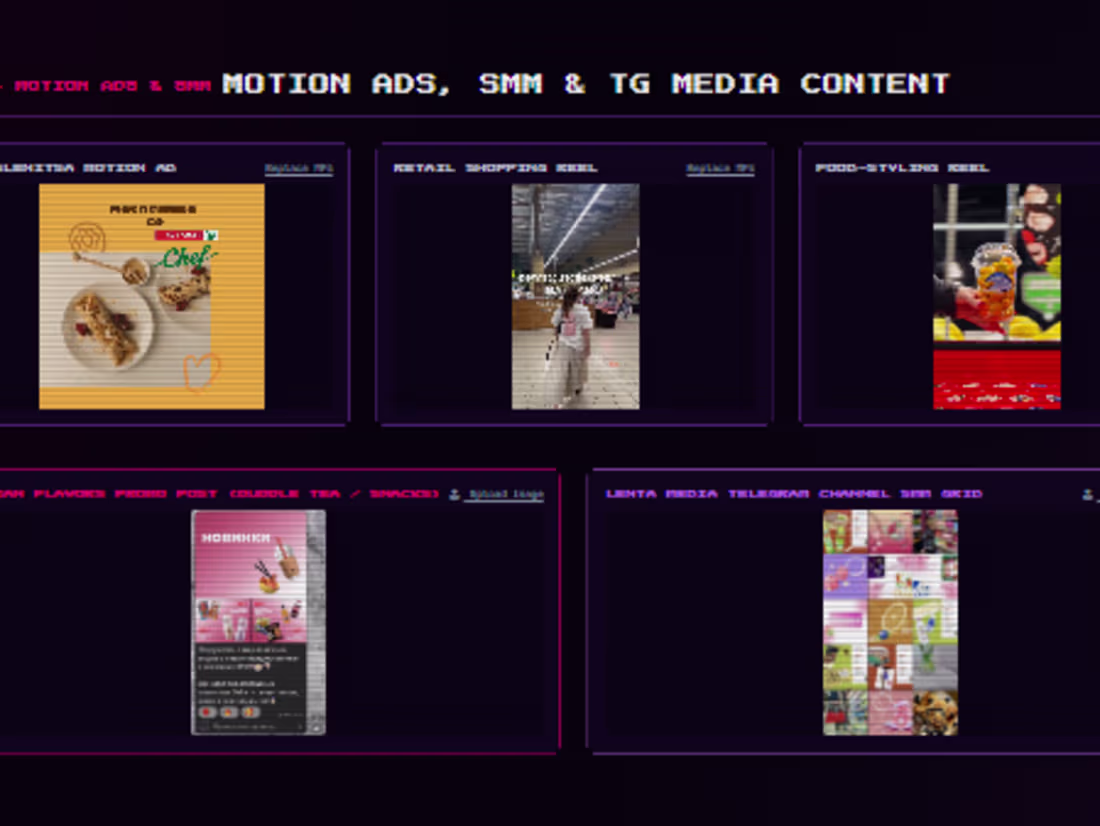This screenshot has width=1100, height=826.
Task: Open the pink promo post image thumbnail
Action: pyautogui.click(x=259, y=622)
